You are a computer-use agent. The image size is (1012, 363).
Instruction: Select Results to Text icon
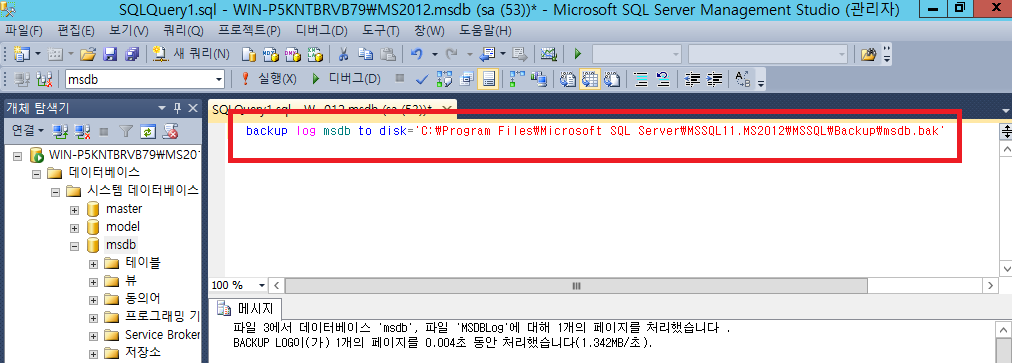[567, 79]
